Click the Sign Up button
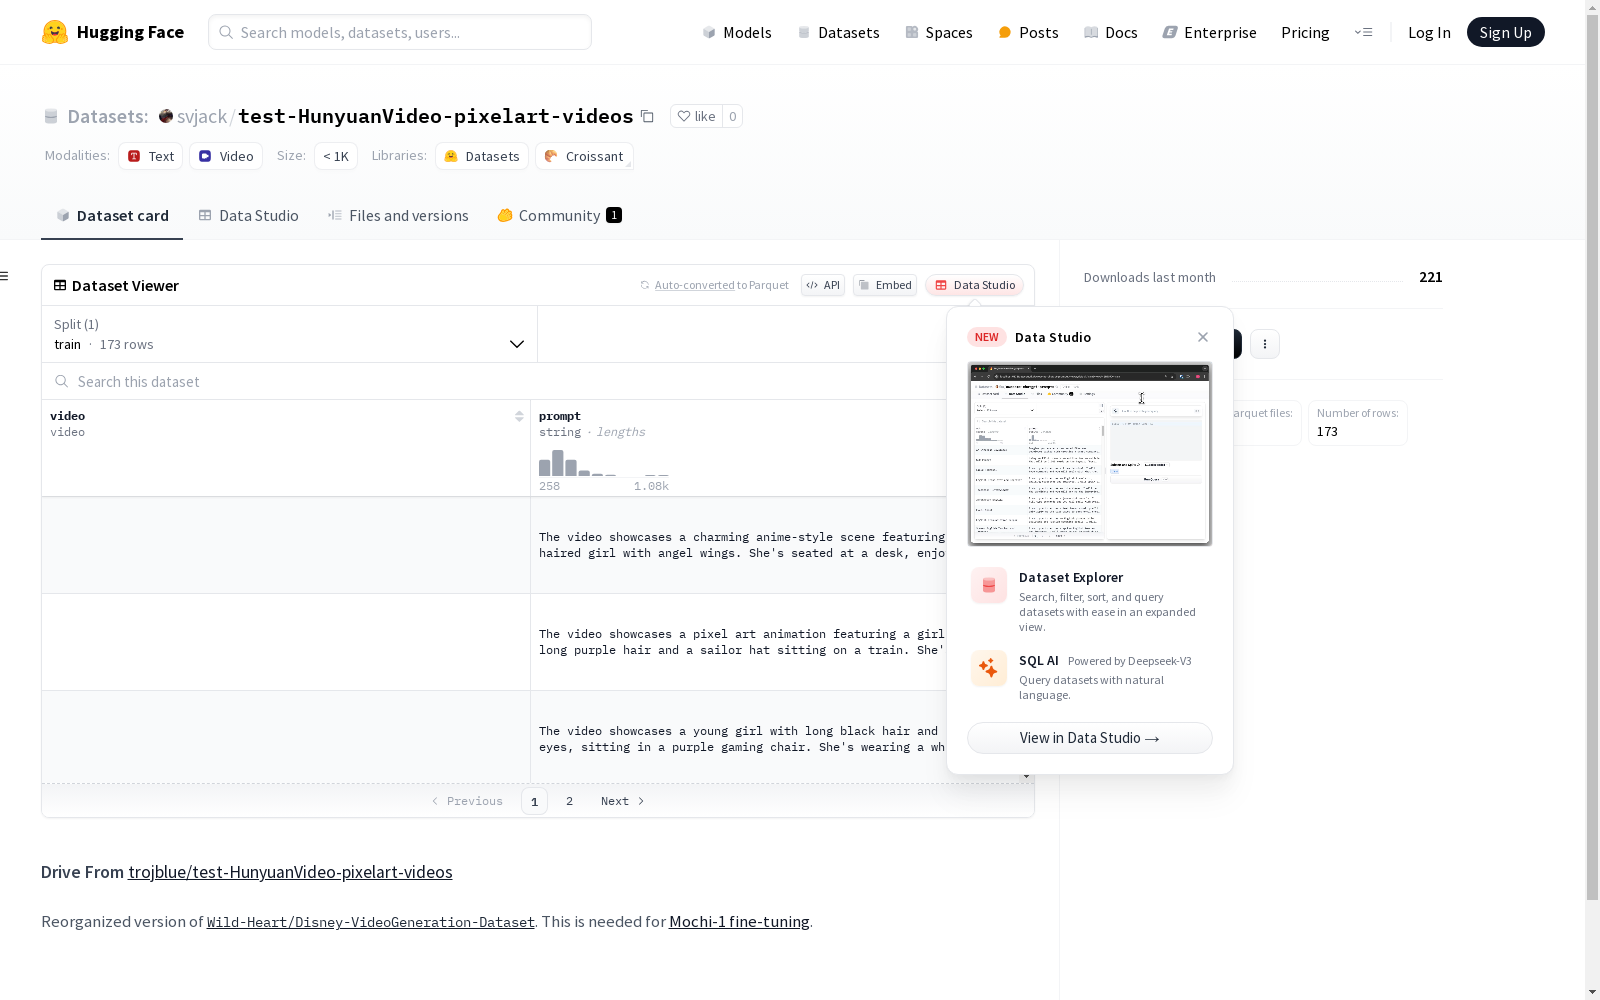This screenshot has height=1000, width=1600. click(1505, 32)
